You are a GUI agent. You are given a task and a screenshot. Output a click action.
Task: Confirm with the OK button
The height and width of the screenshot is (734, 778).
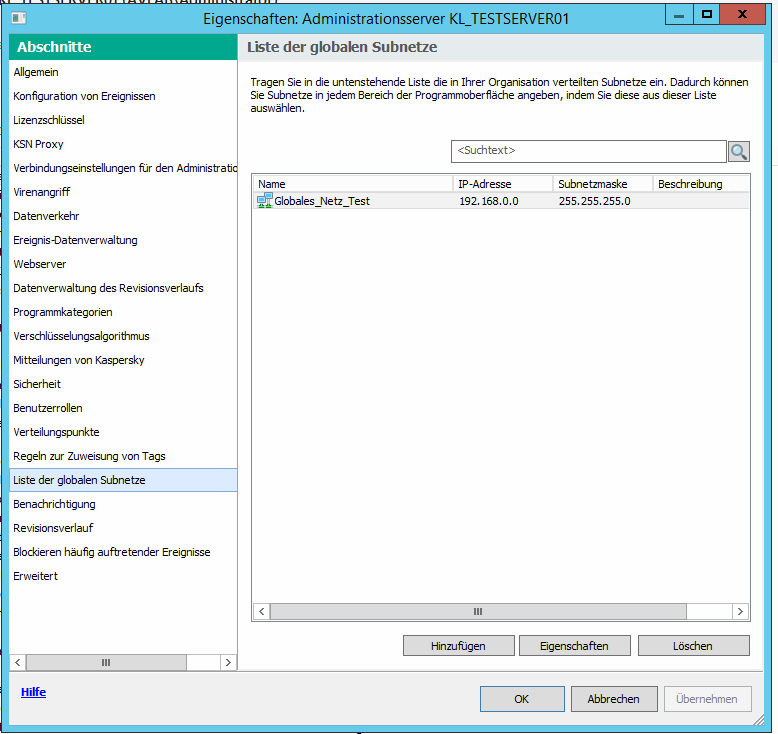522,699
